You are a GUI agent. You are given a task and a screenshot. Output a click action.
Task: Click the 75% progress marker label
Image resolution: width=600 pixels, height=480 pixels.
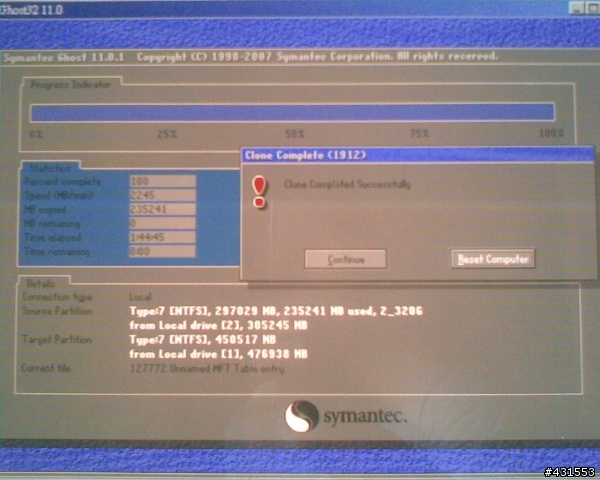pos(419,134)
